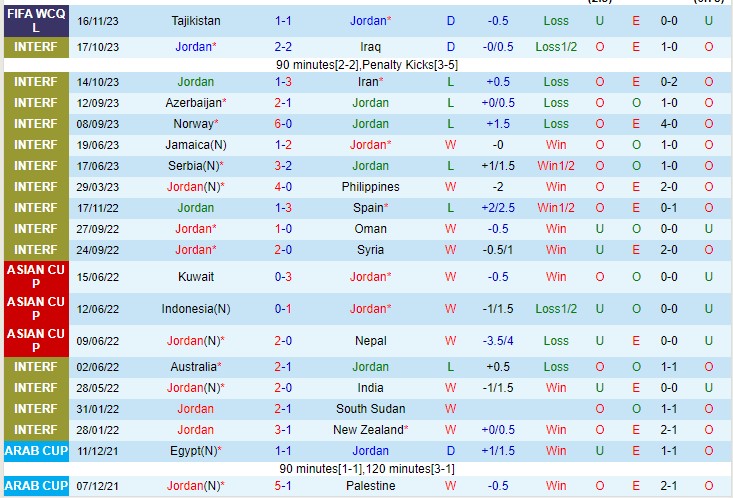733x498 pixels.
Task: Click the Azerbaijan team name
Action: pyautogui.click(x=194, y=103)
